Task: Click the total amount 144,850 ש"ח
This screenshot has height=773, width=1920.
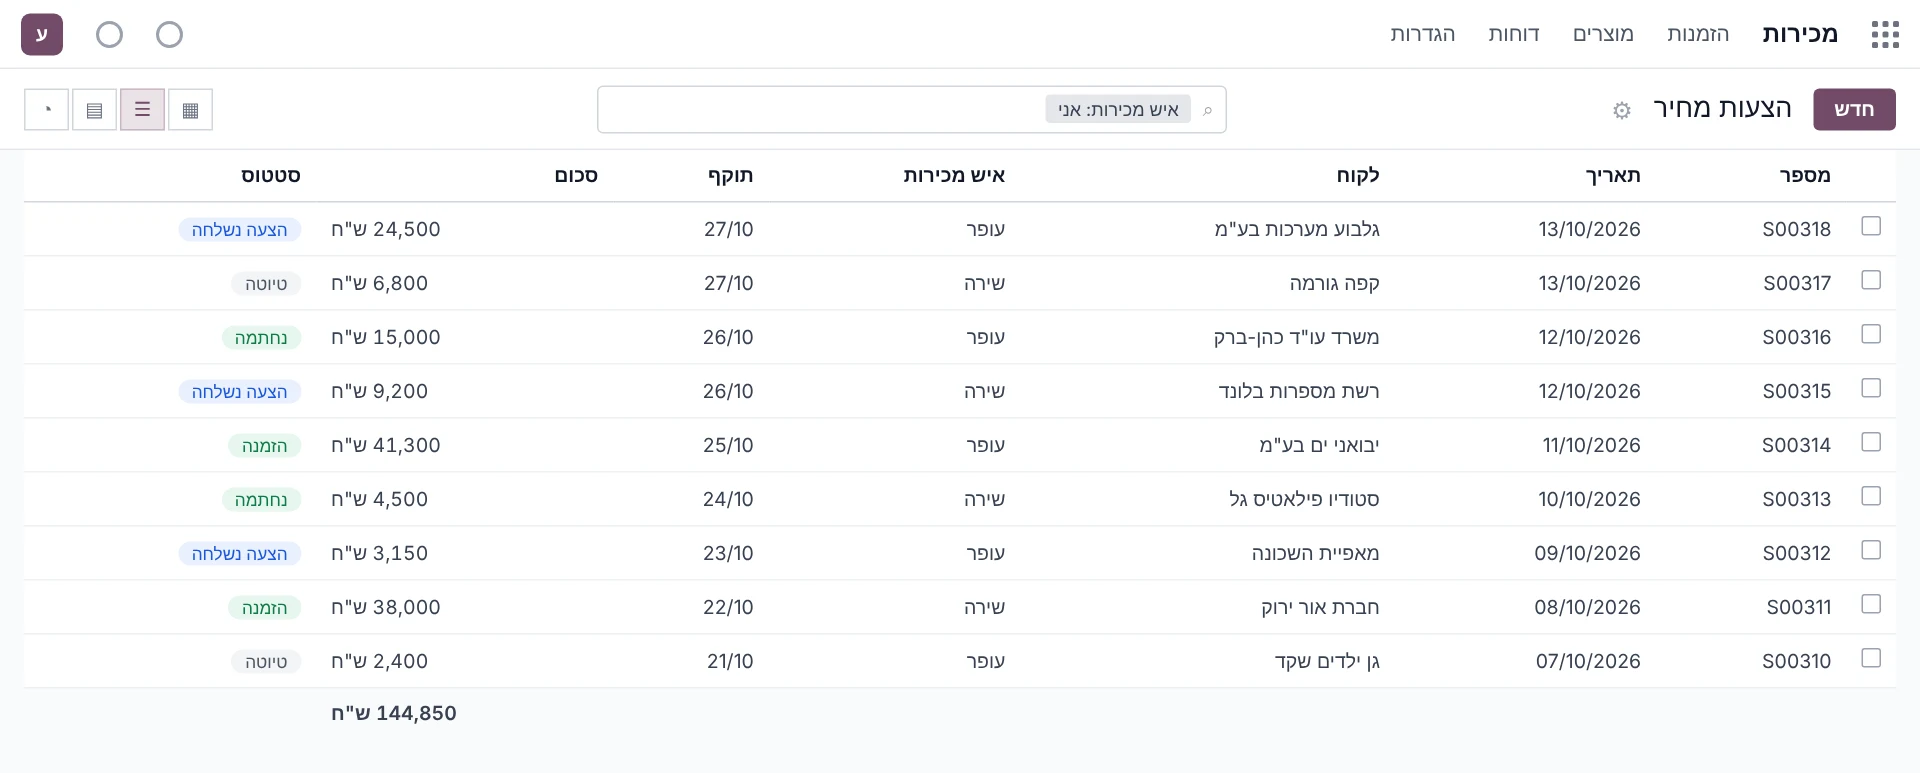Action: pos(394,713)
